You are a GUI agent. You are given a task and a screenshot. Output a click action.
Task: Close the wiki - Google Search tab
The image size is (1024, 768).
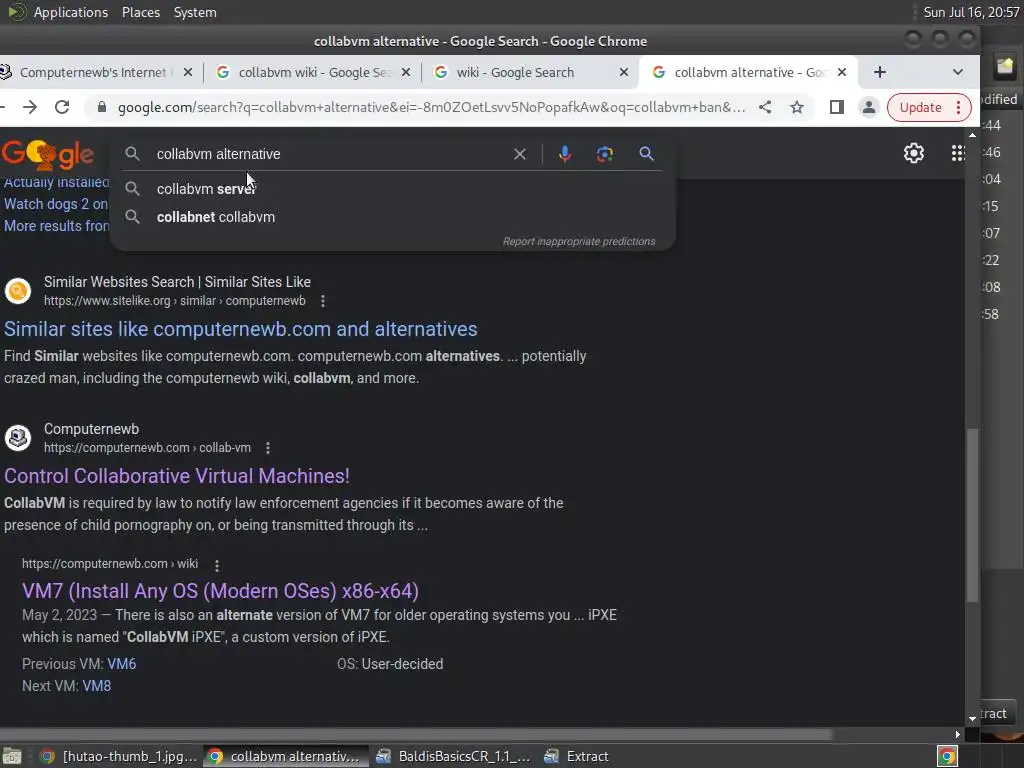[624, 72]
